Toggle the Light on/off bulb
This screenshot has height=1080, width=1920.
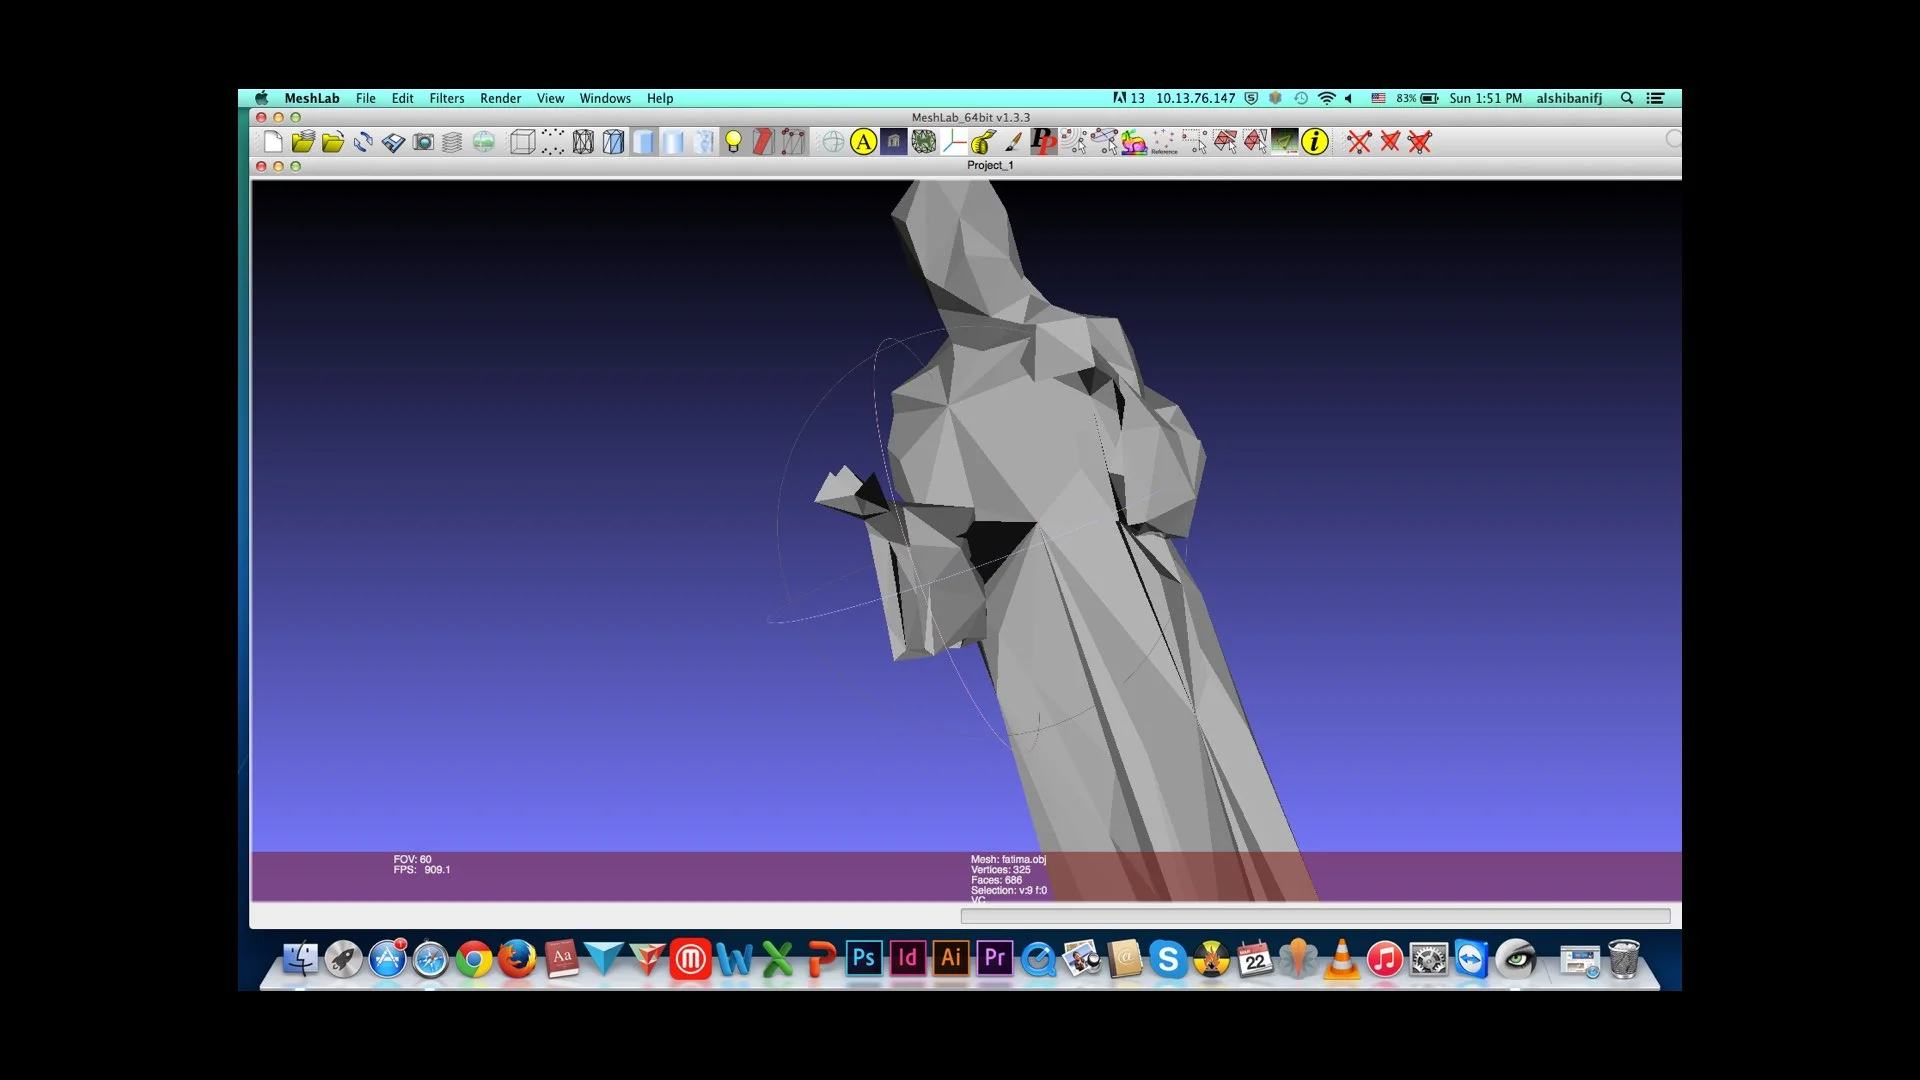click(x=733, y=142)
